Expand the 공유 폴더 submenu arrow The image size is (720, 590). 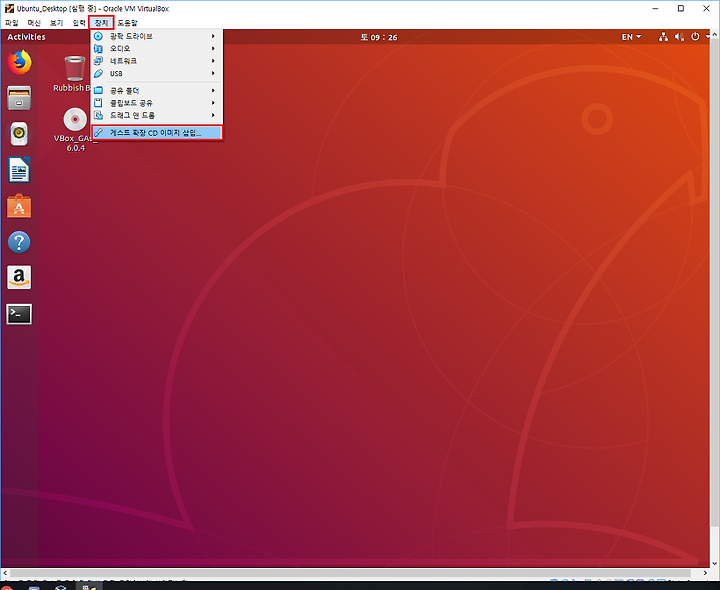click(x=213, y=90)
